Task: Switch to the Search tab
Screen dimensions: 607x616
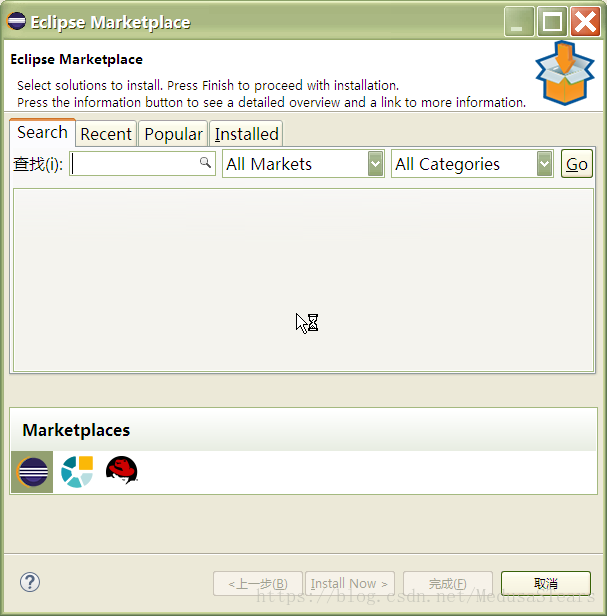Action: (42, 132)
